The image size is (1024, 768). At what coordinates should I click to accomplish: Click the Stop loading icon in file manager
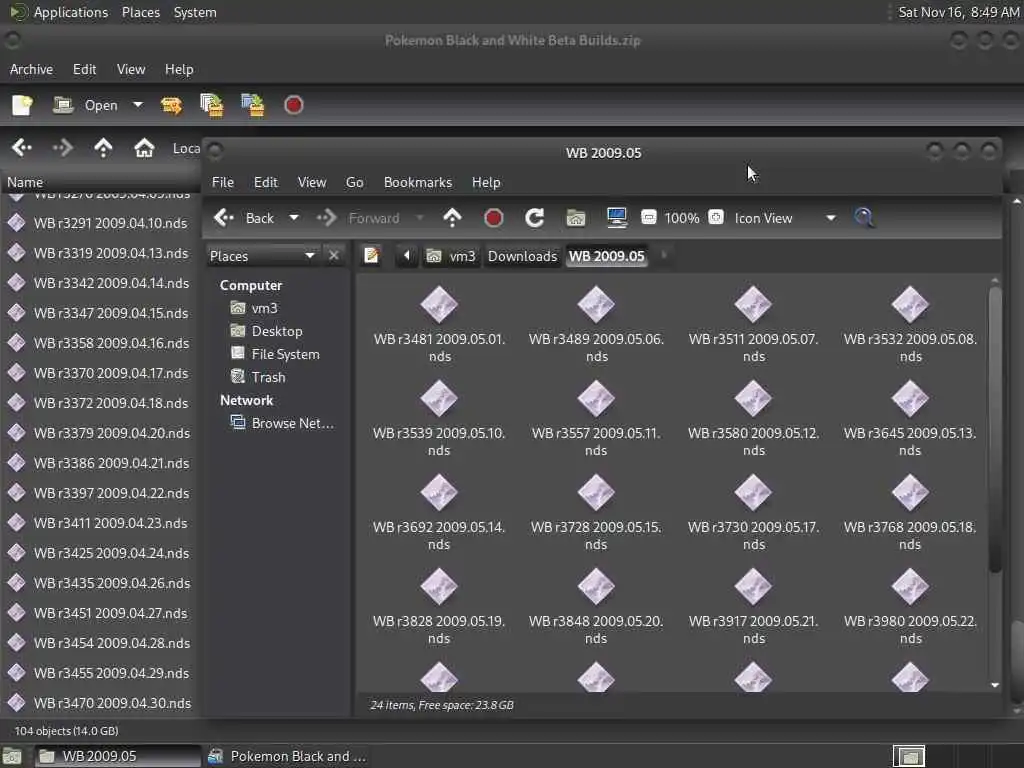click(x=494, y=218)
